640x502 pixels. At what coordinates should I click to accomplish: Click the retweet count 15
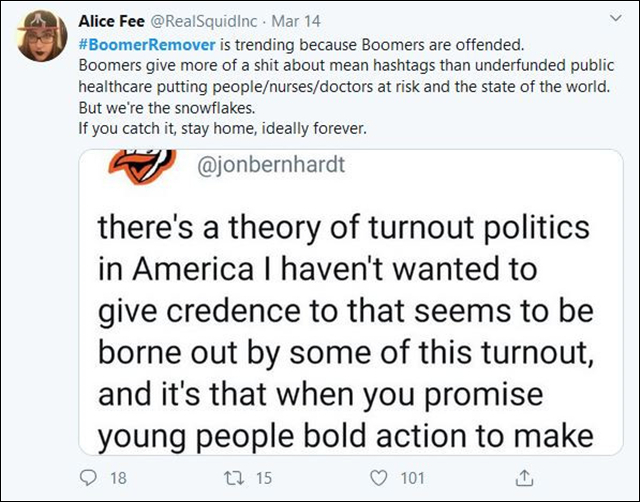(x=264, y=479)
